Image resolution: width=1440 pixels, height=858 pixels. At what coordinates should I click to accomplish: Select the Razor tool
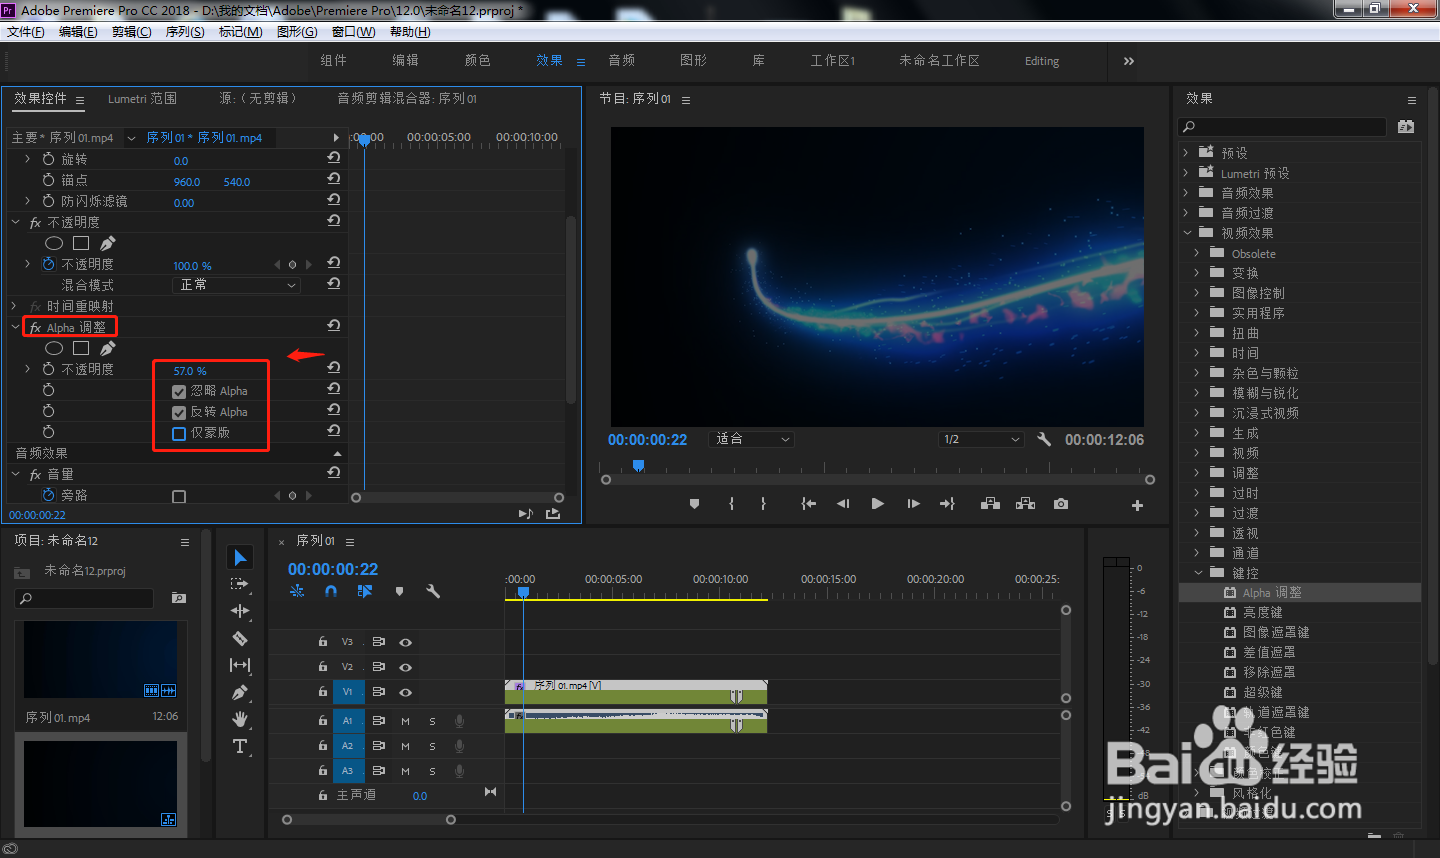[x=240, y=638]
